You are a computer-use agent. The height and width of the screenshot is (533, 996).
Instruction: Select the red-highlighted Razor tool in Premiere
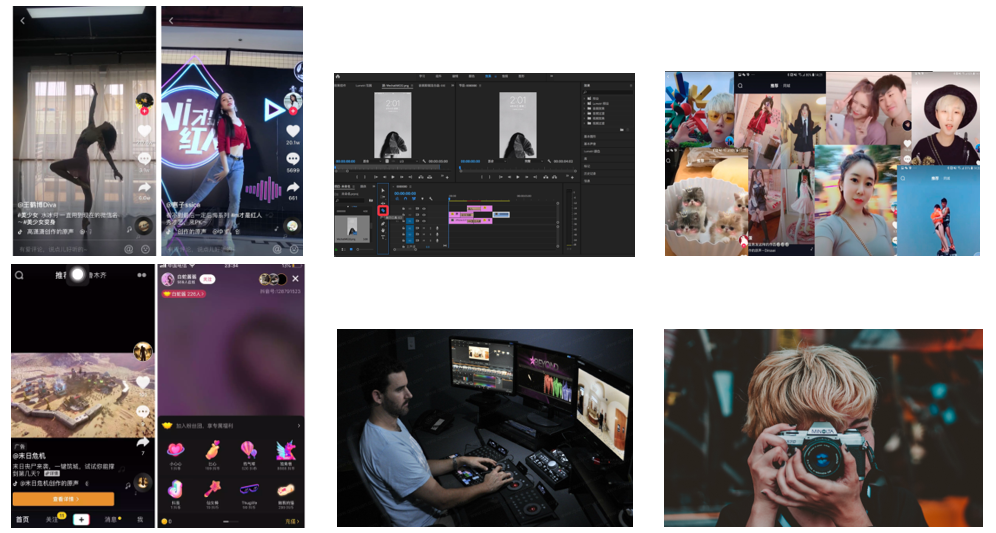tap(383, 211)
